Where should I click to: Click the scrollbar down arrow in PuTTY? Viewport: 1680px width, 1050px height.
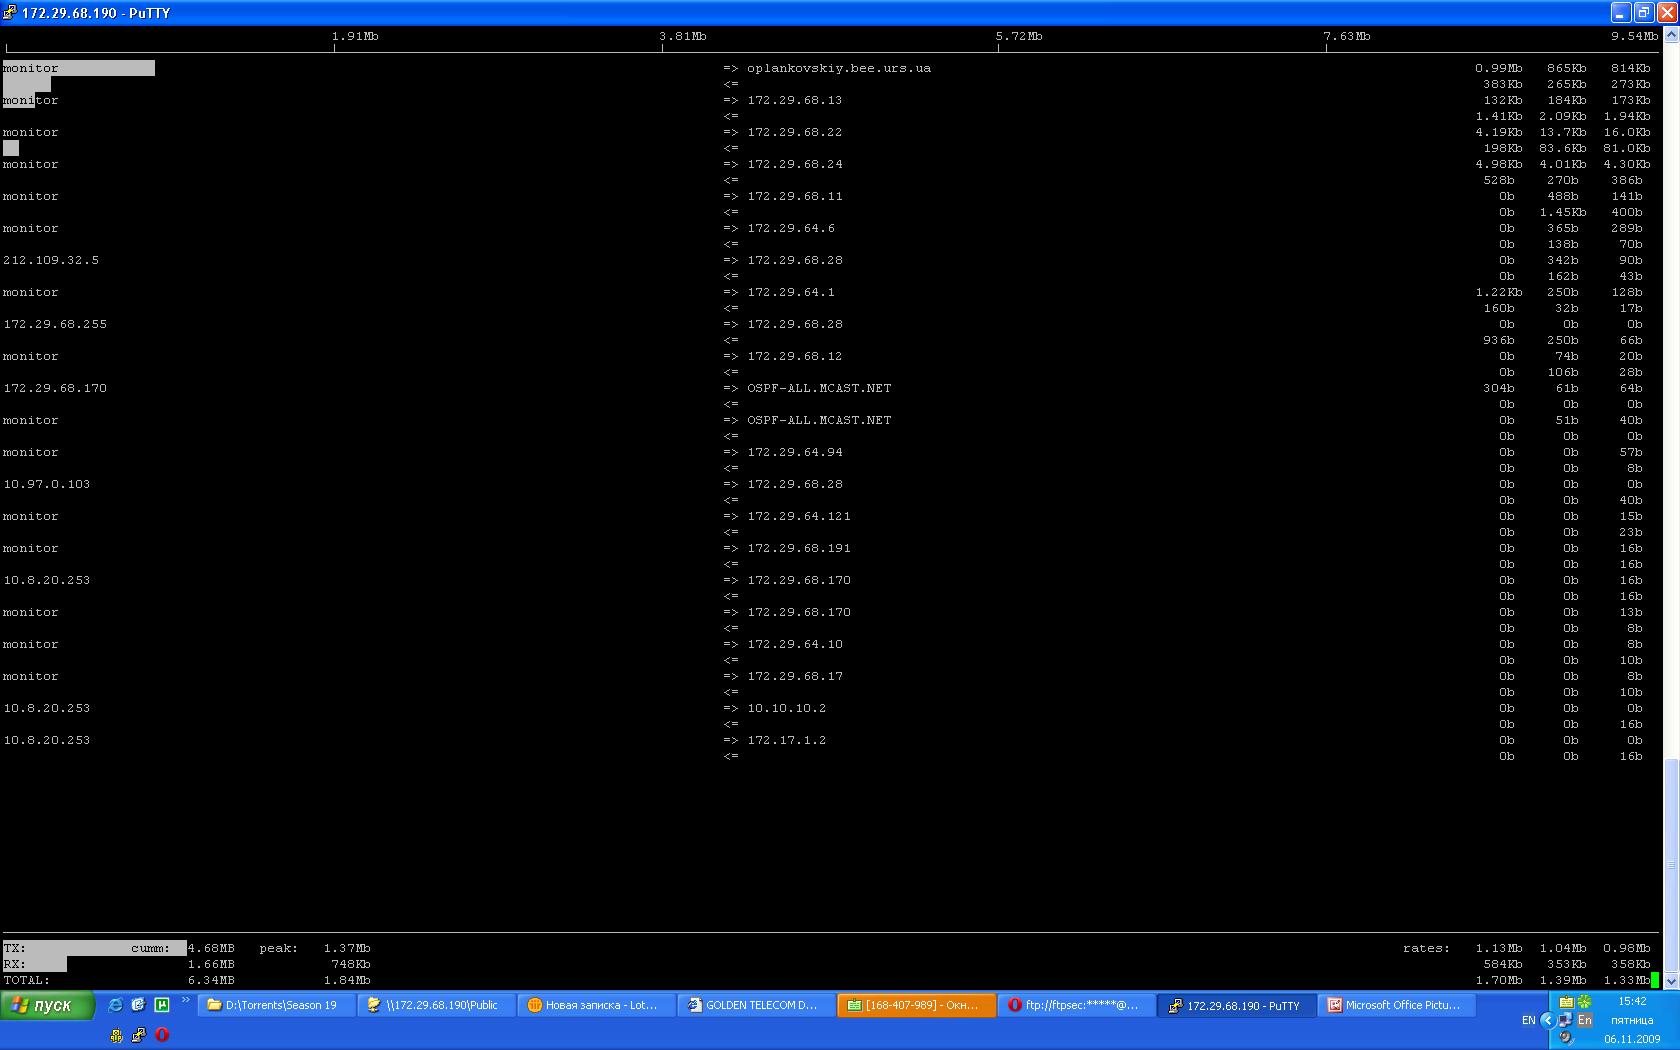[x=1671, y=982]
